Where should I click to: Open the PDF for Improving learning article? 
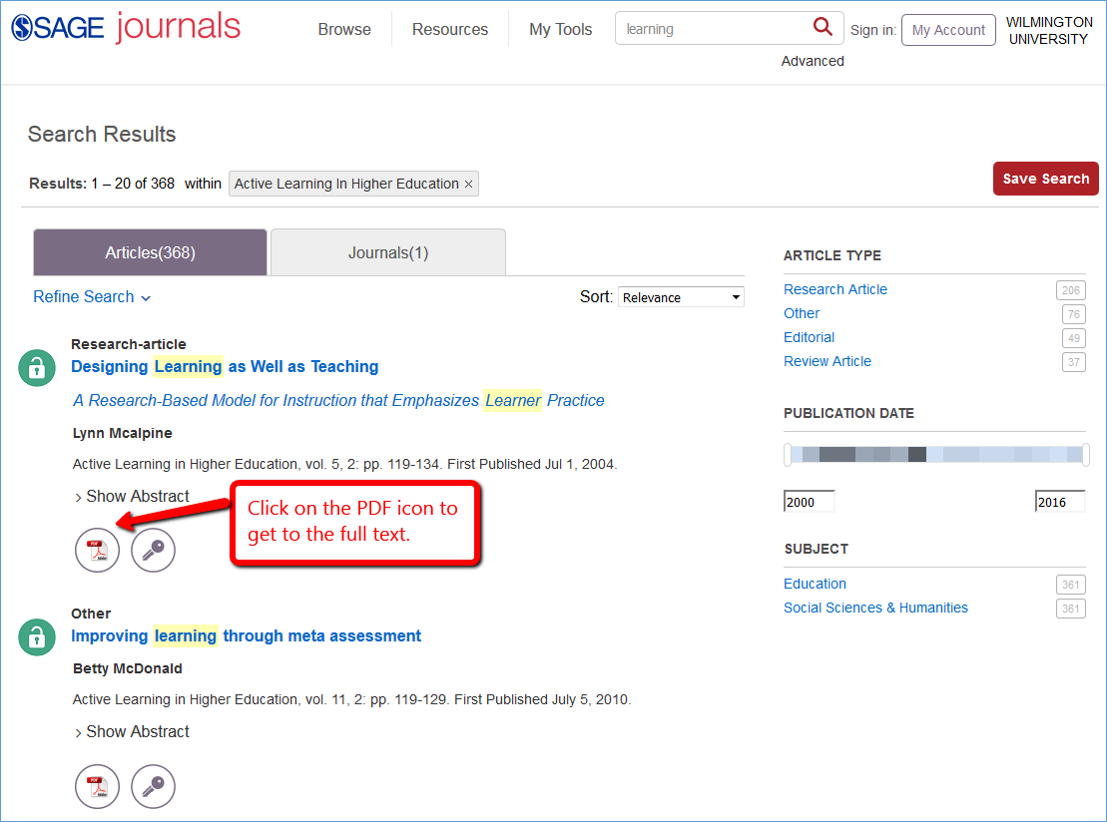point(97,786)
